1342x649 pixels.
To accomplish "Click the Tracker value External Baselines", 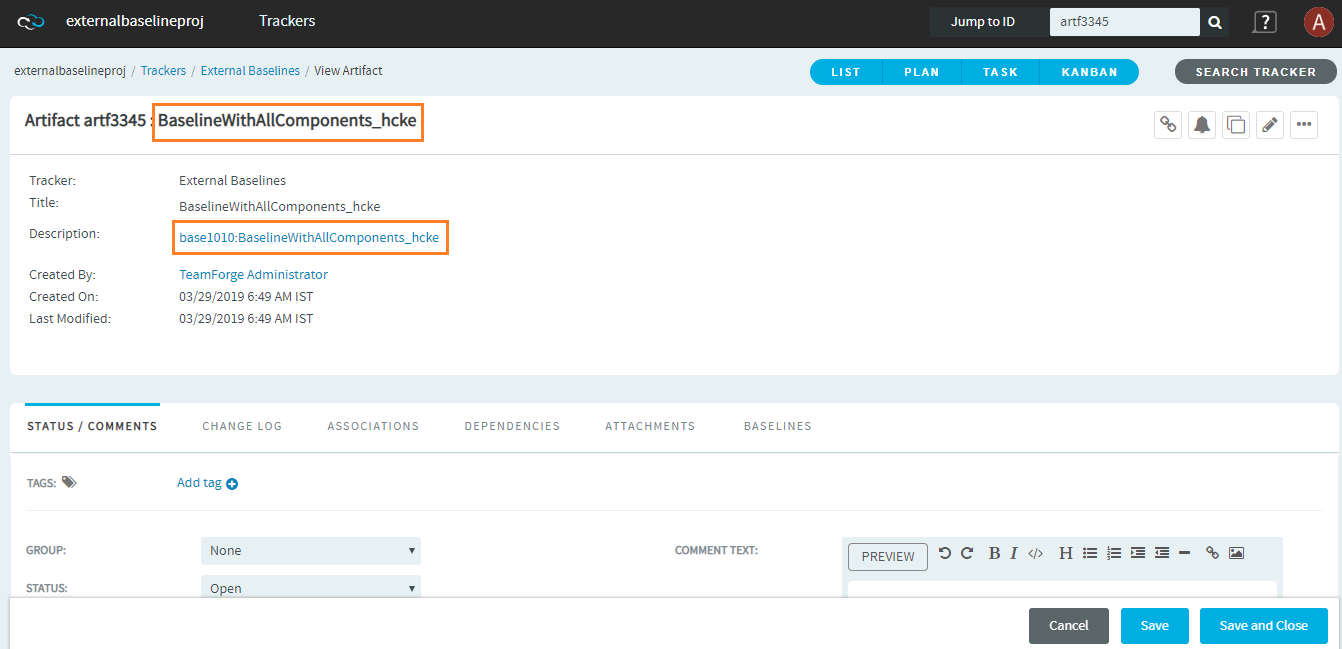I will pyautogui.click(x=232, y=181).
